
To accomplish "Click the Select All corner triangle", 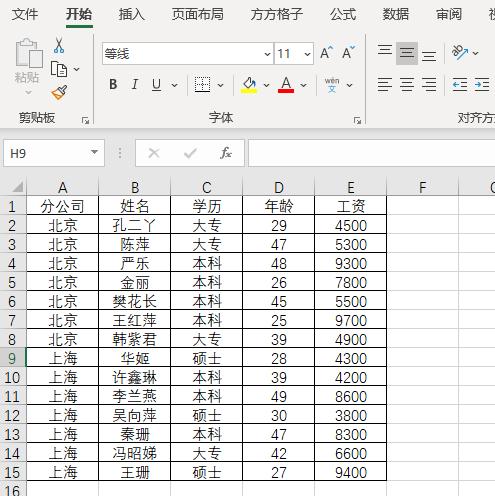I will [x=17, y=187].
